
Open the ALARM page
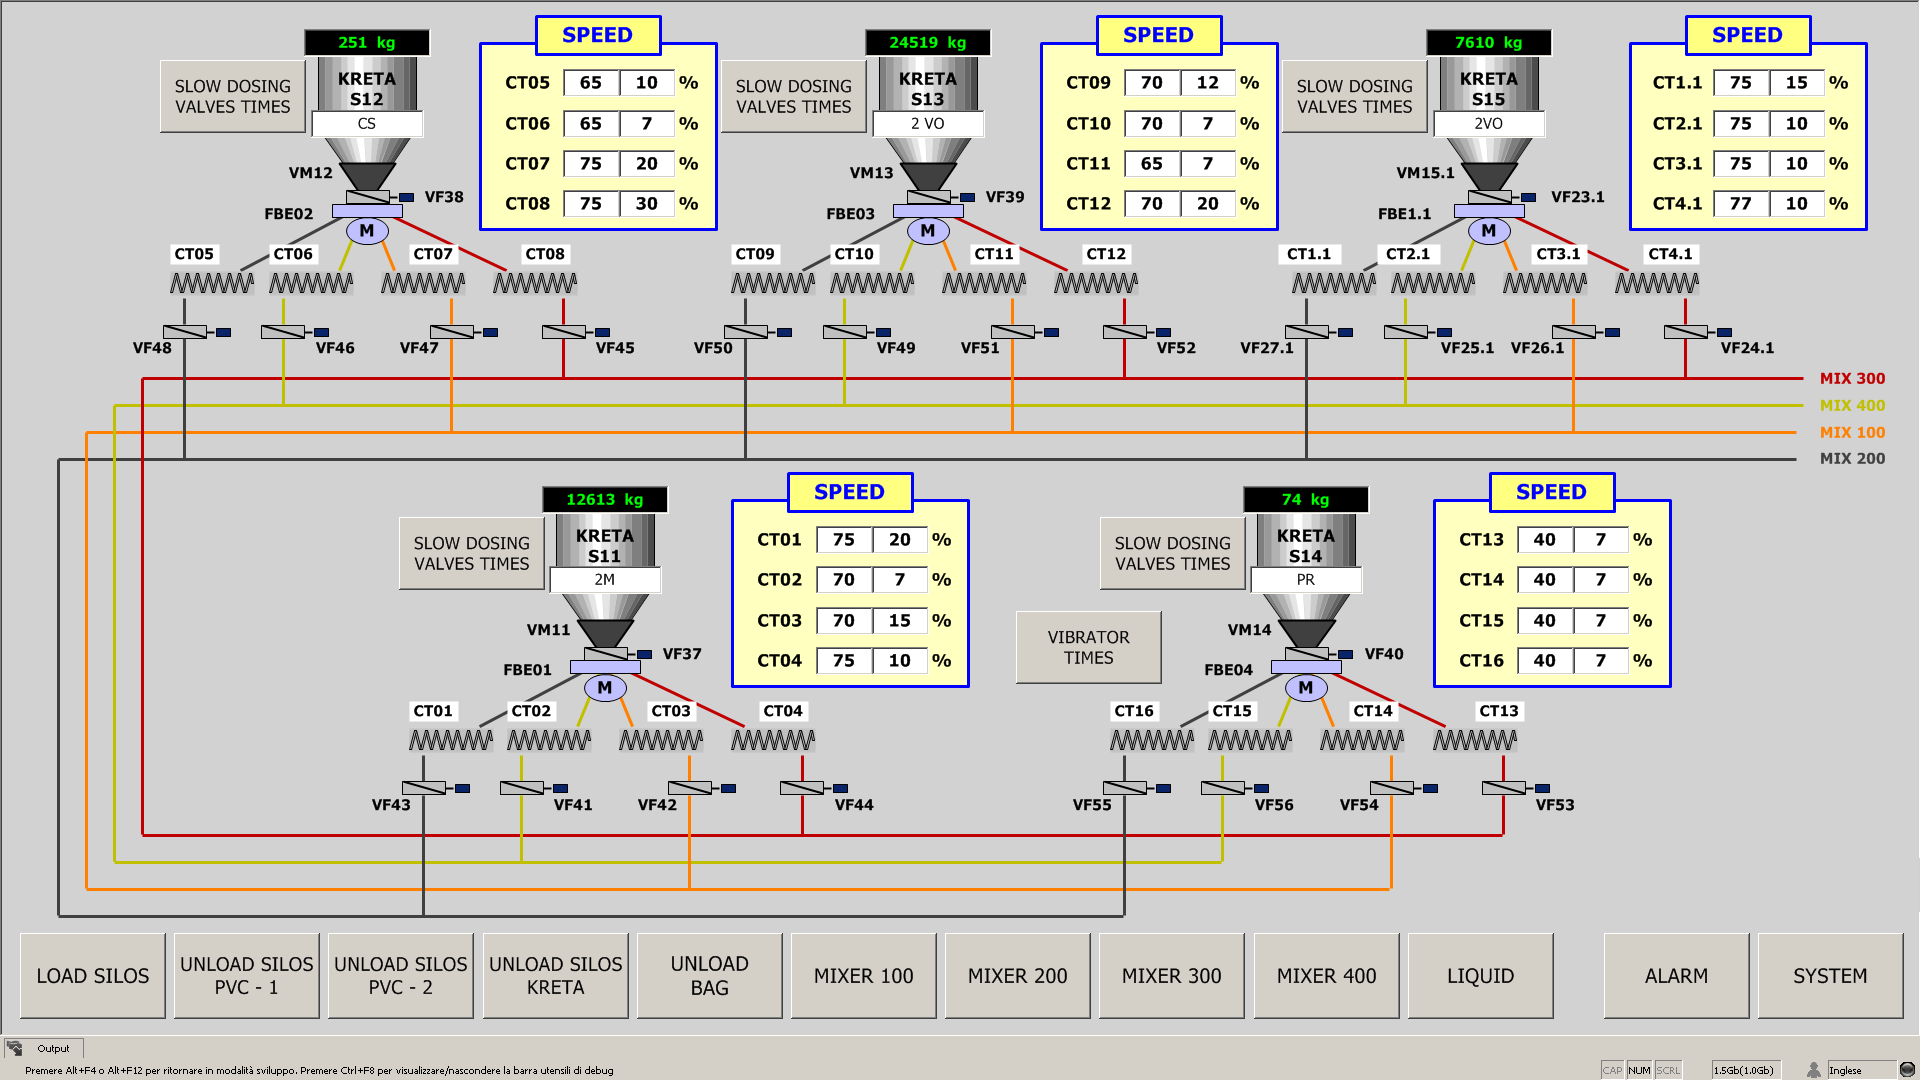pyautogui.click(x=1676, y=976)
